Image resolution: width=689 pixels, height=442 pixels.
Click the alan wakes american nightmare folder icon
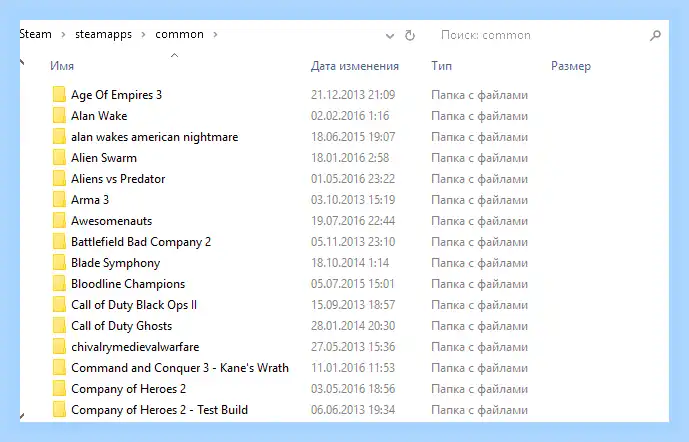click(59, 137)
